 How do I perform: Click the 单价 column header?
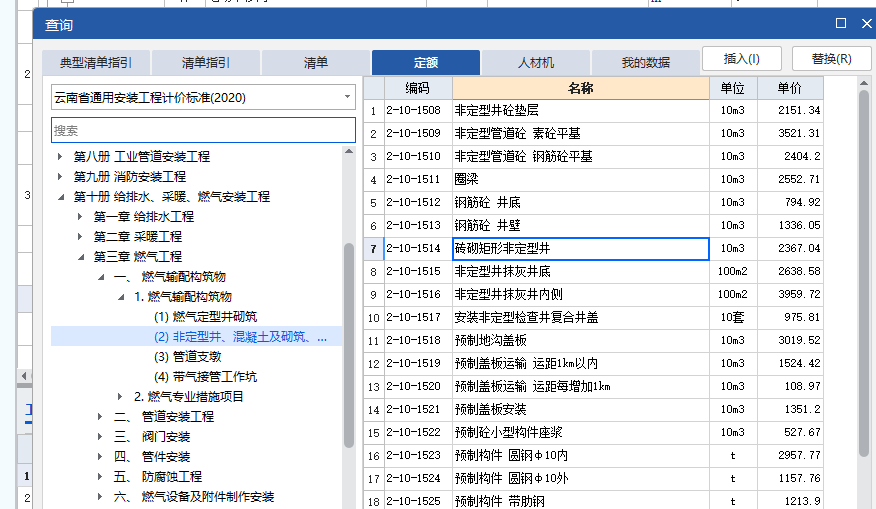(x=789, y=88)
